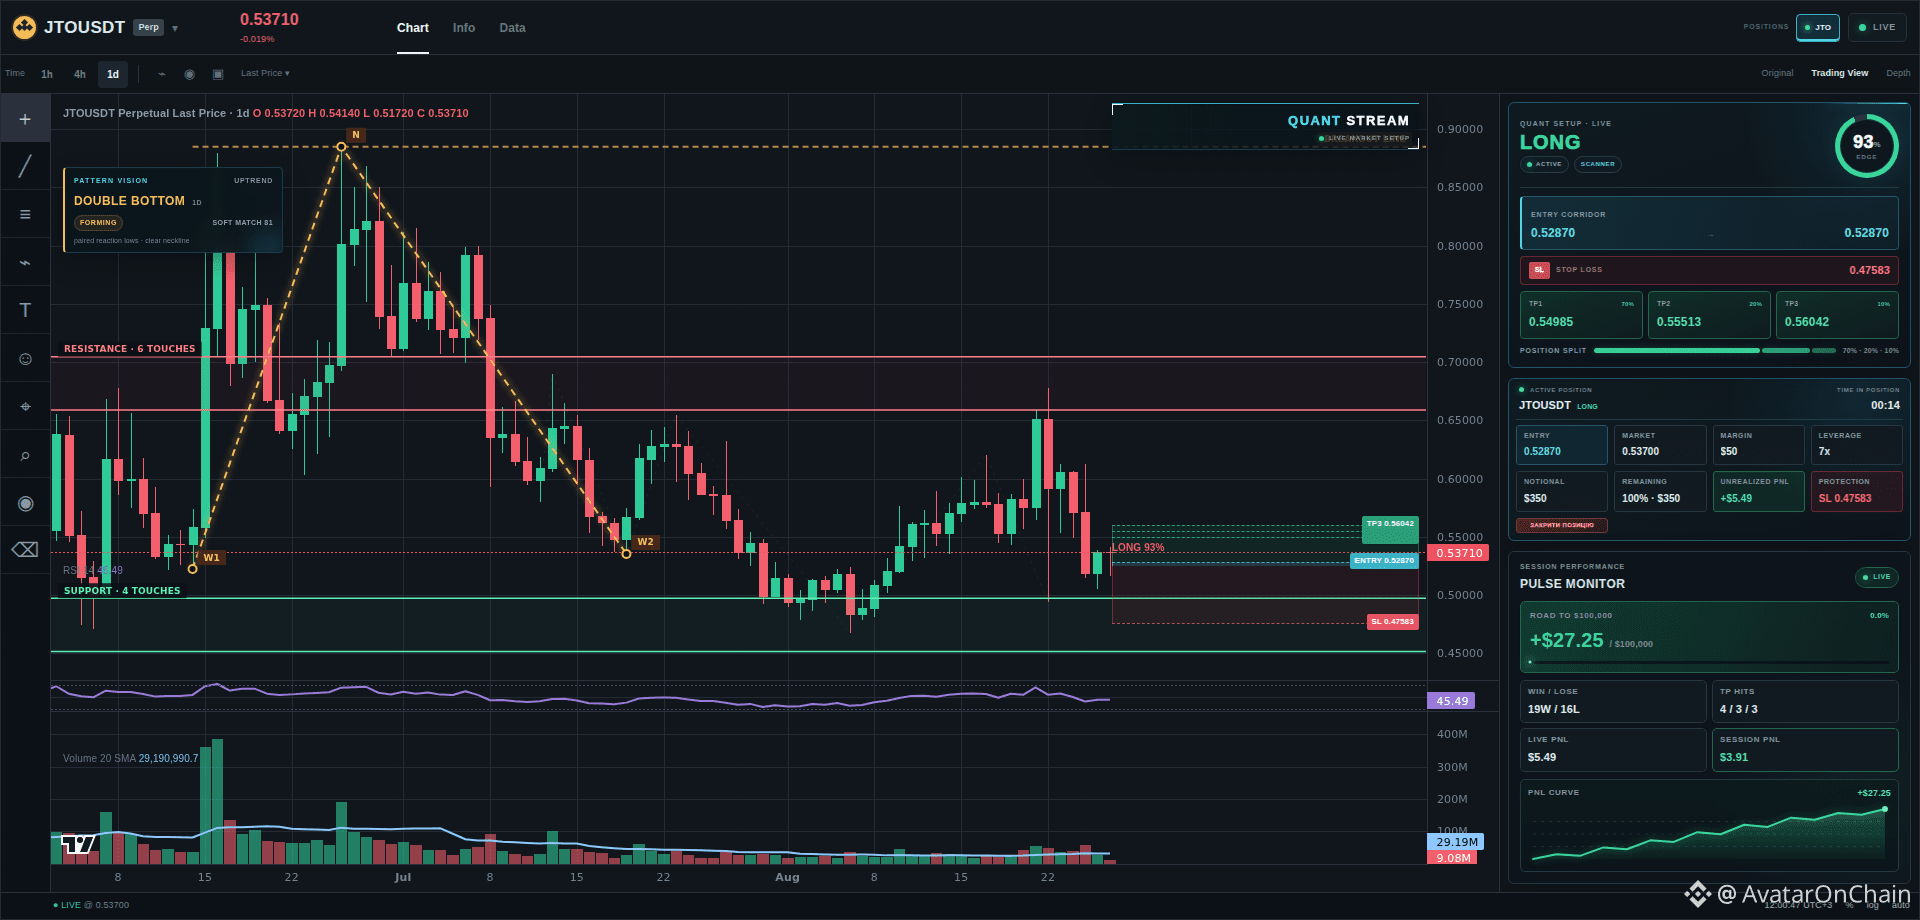Screen dimensions: 1920x920
Task: Click the round record tool in sidebar
Action: coord(25,503)
